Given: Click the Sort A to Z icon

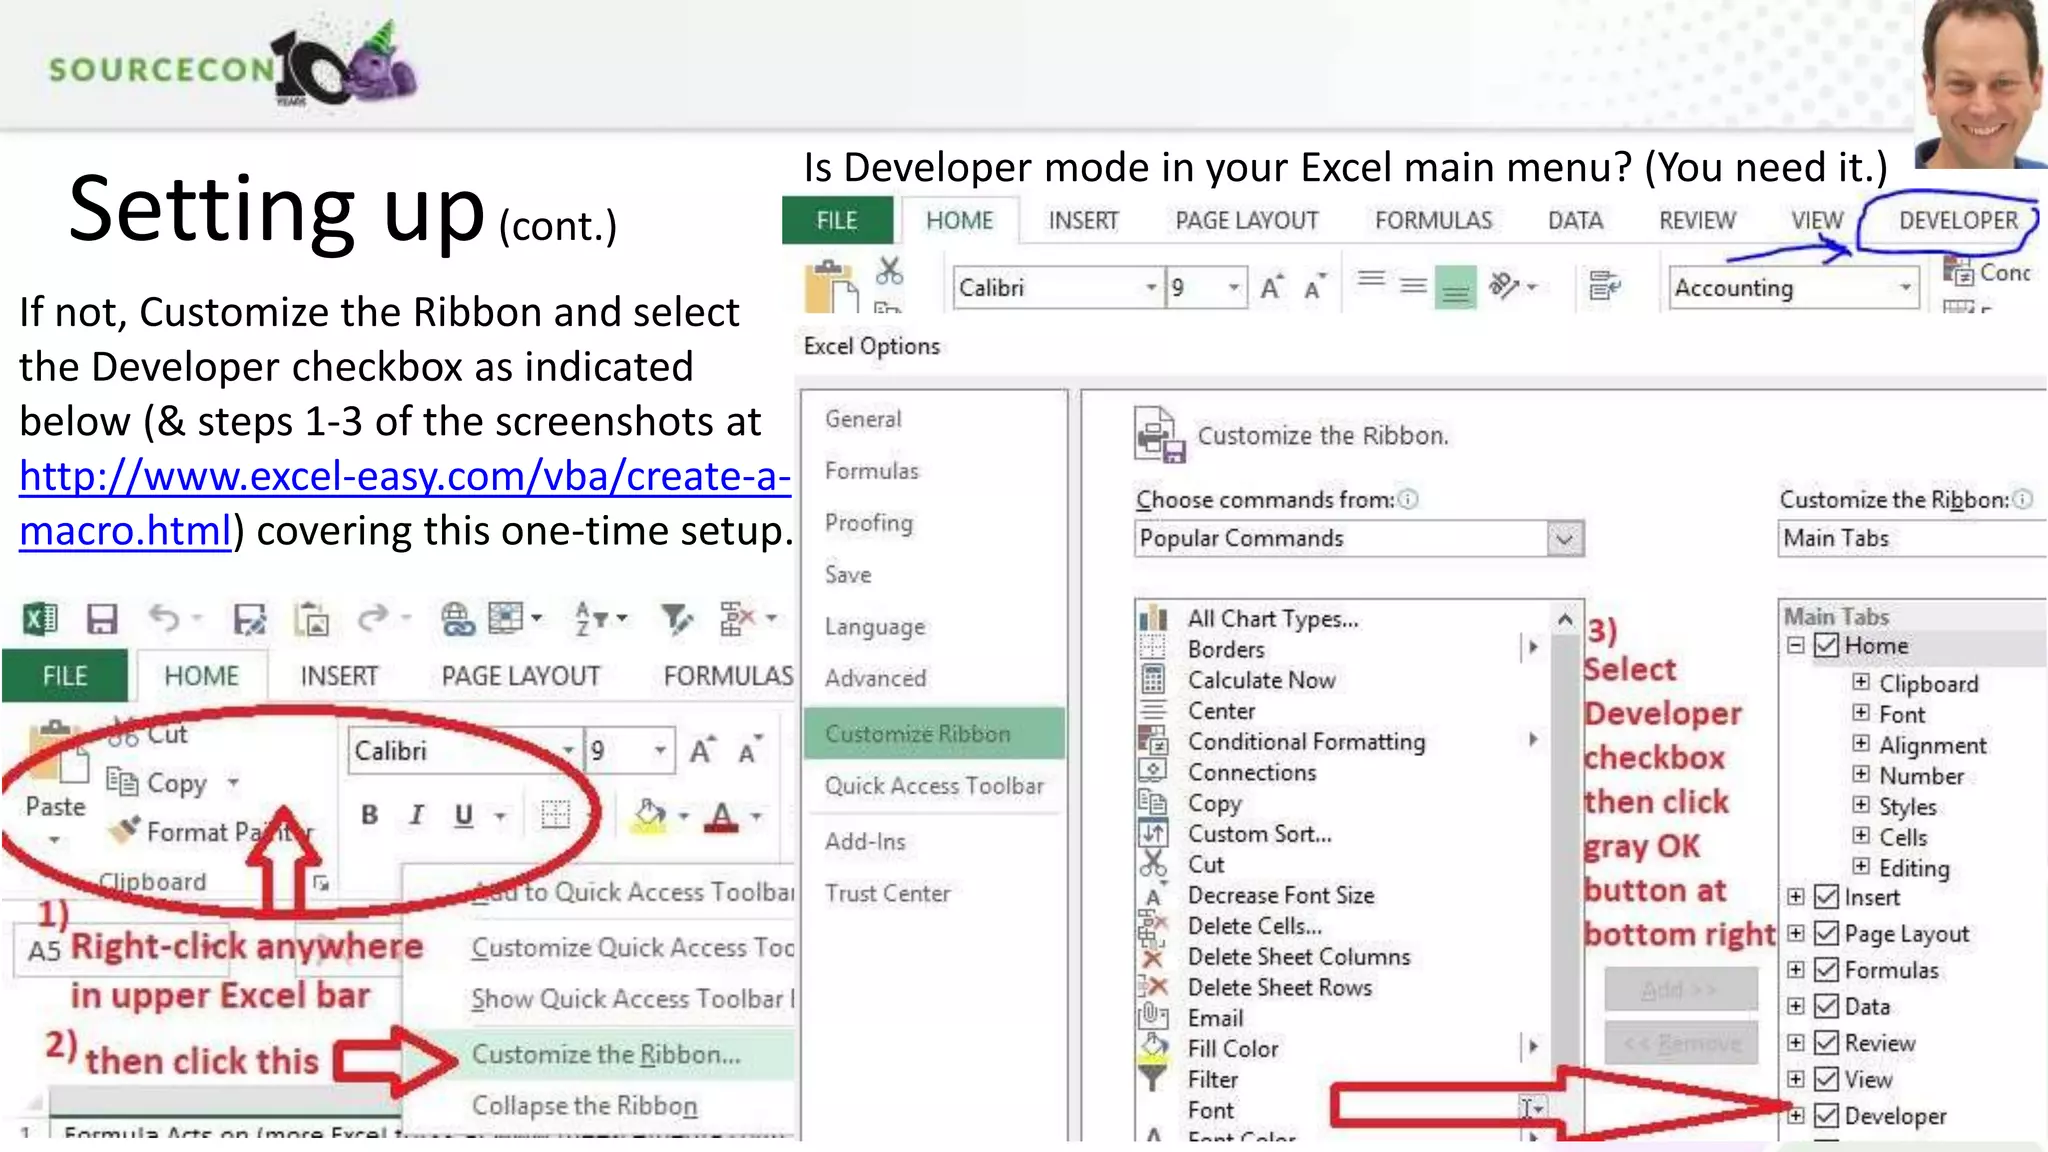Looking at the screenshot, I should (590, 619).
